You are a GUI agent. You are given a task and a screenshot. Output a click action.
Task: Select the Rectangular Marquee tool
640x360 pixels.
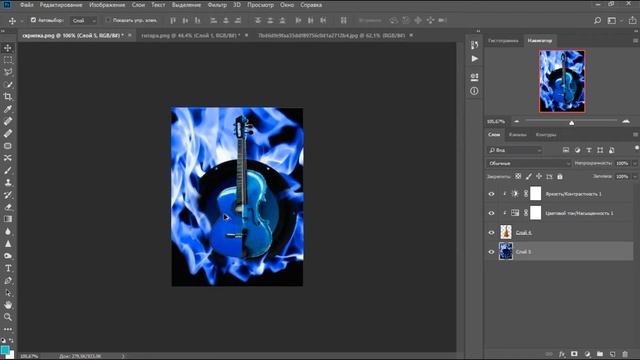pyautogui.click(x=8, y=60)
